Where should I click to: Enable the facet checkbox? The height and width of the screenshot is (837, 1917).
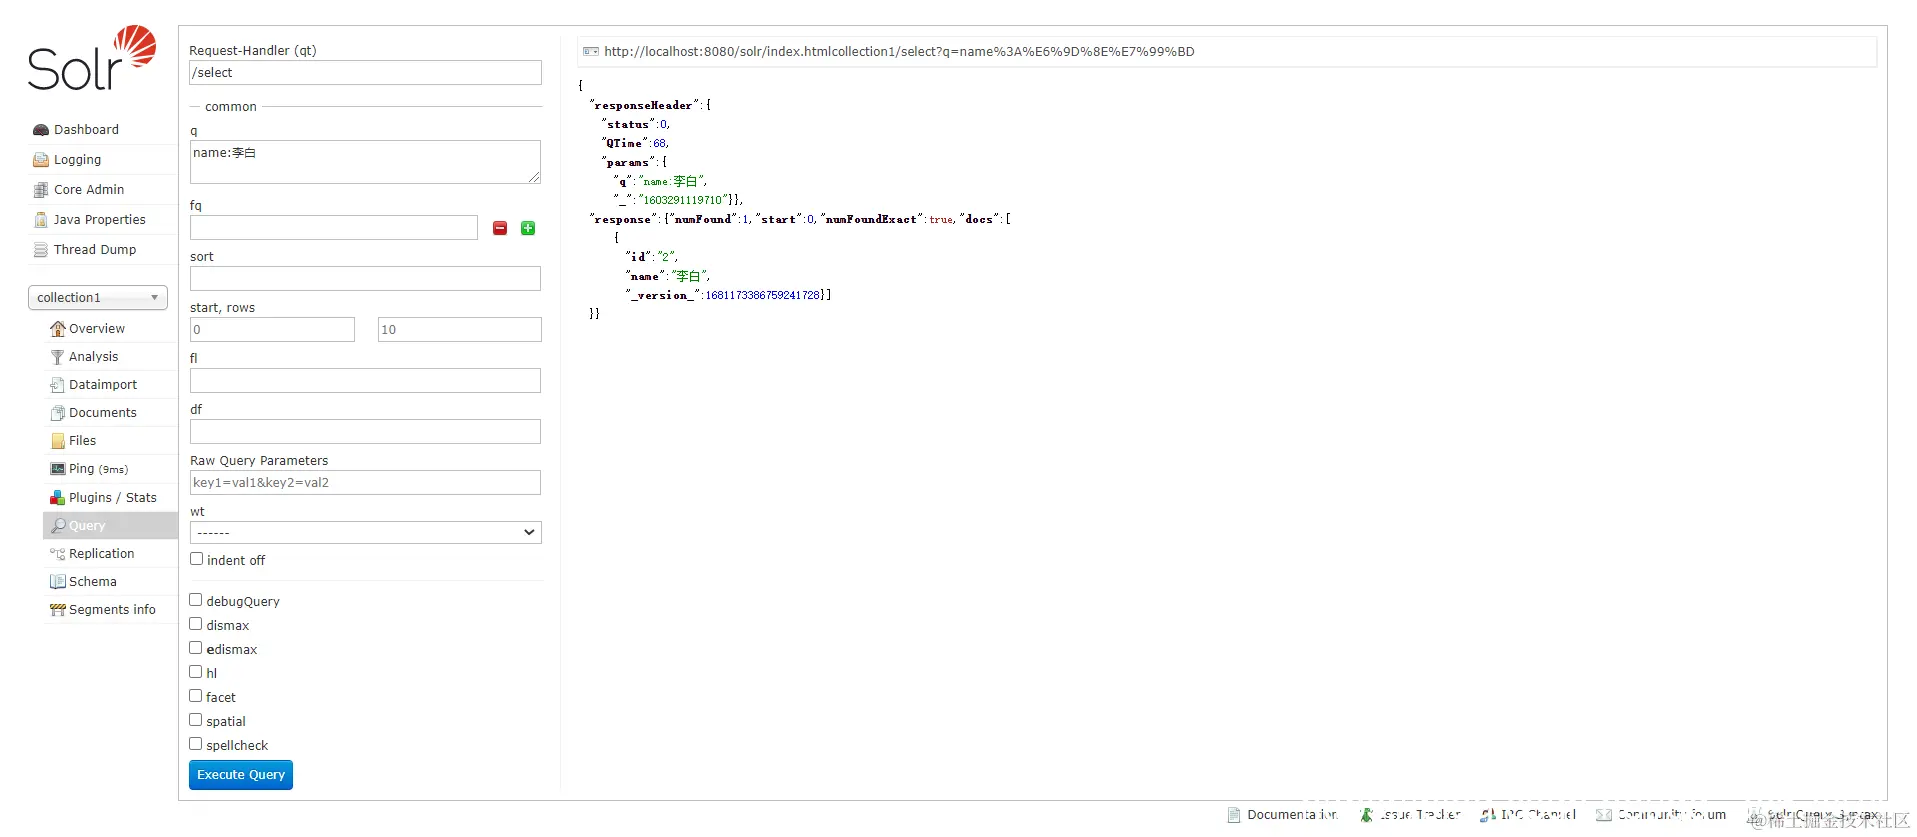196,696
